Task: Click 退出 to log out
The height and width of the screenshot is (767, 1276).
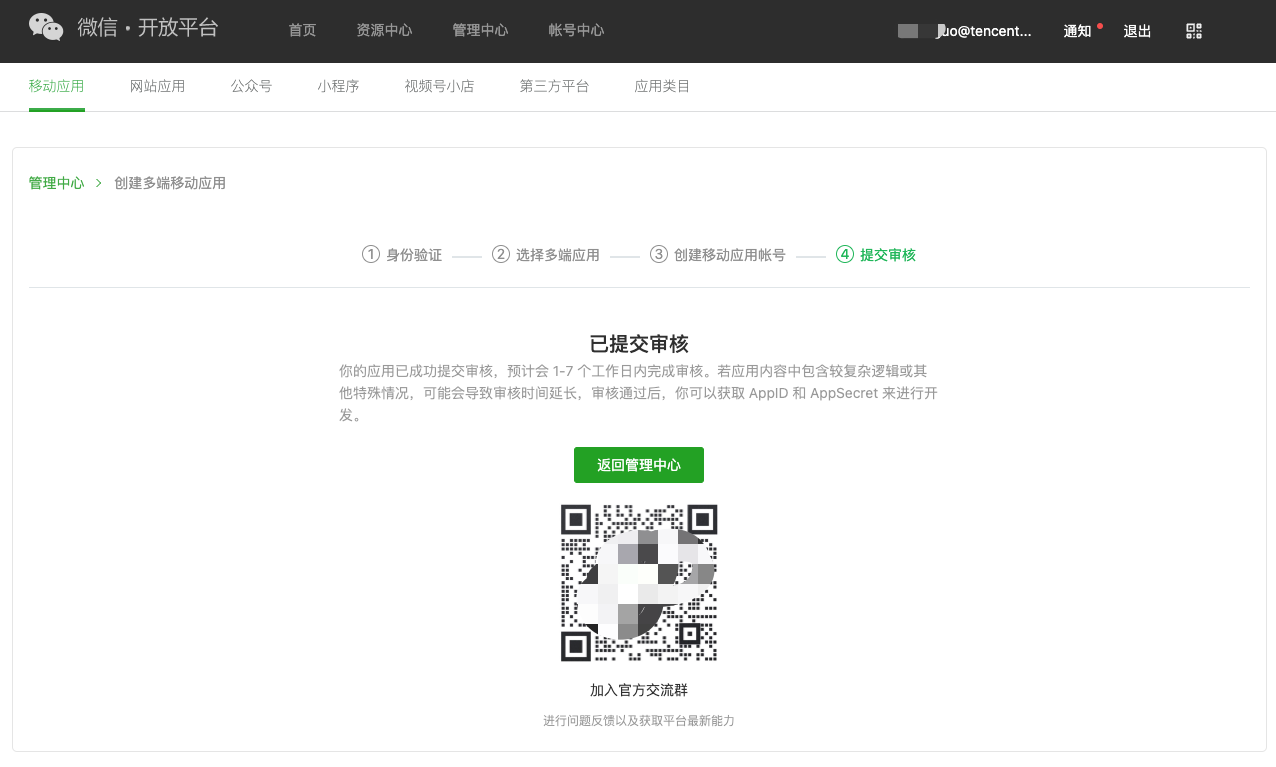Action: 1137,31
